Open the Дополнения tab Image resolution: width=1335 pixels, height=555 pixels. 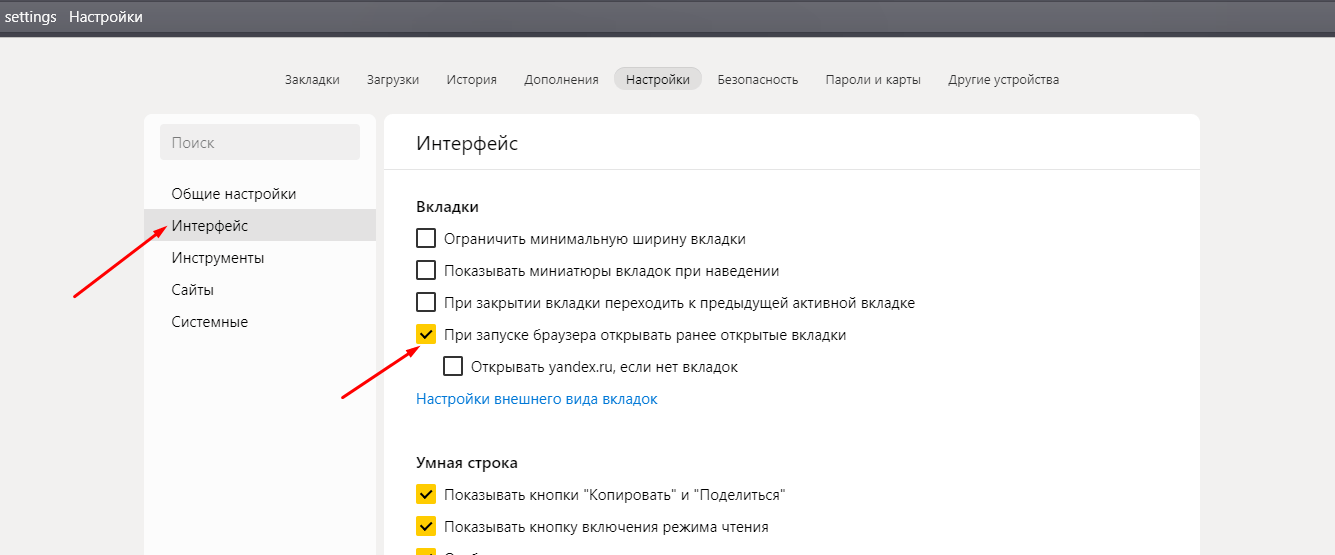561,80
